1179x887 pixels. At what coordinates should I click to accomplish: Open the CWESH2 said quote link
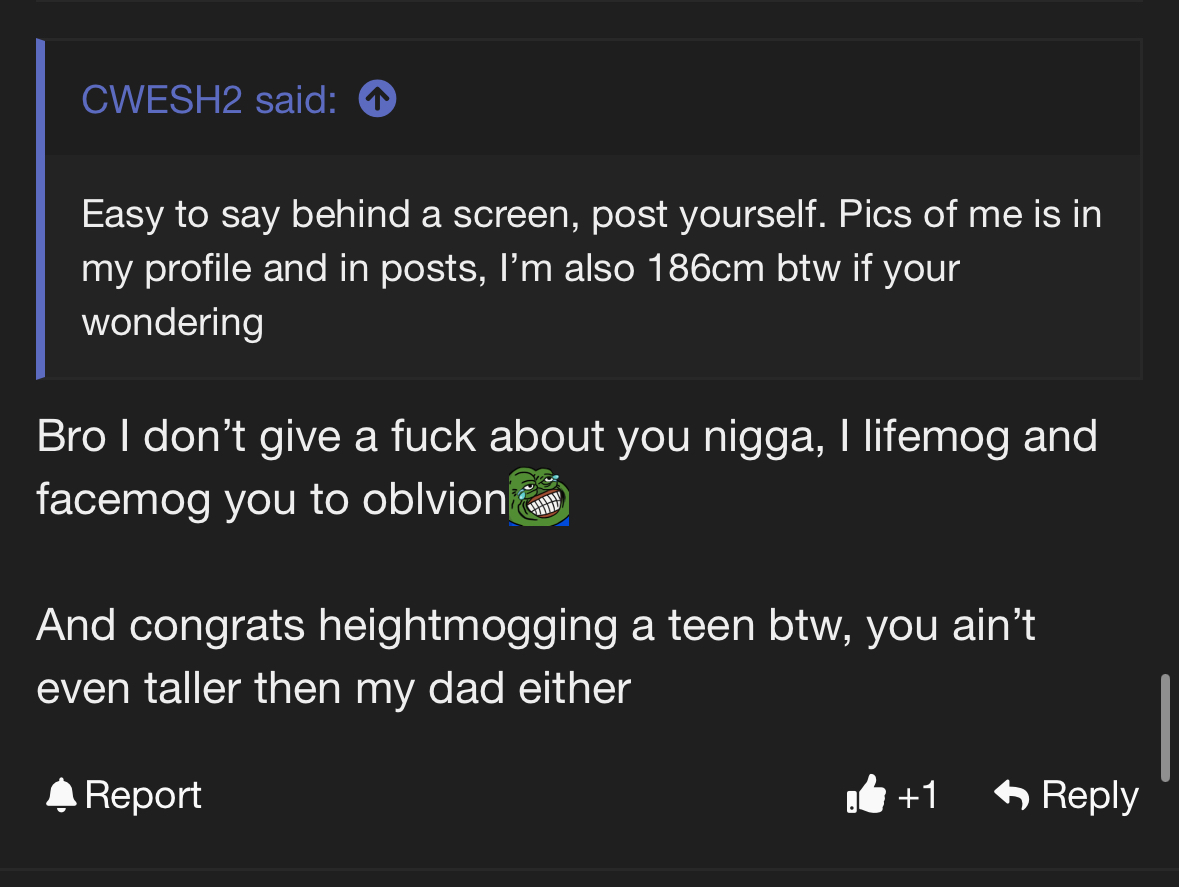[x=208, y=99]
